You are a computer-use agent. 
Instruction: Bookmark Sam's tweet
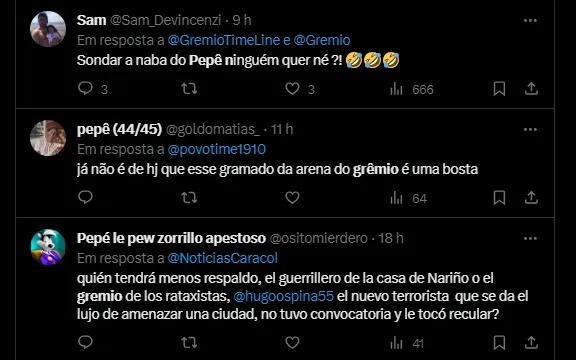pos(499,89)
